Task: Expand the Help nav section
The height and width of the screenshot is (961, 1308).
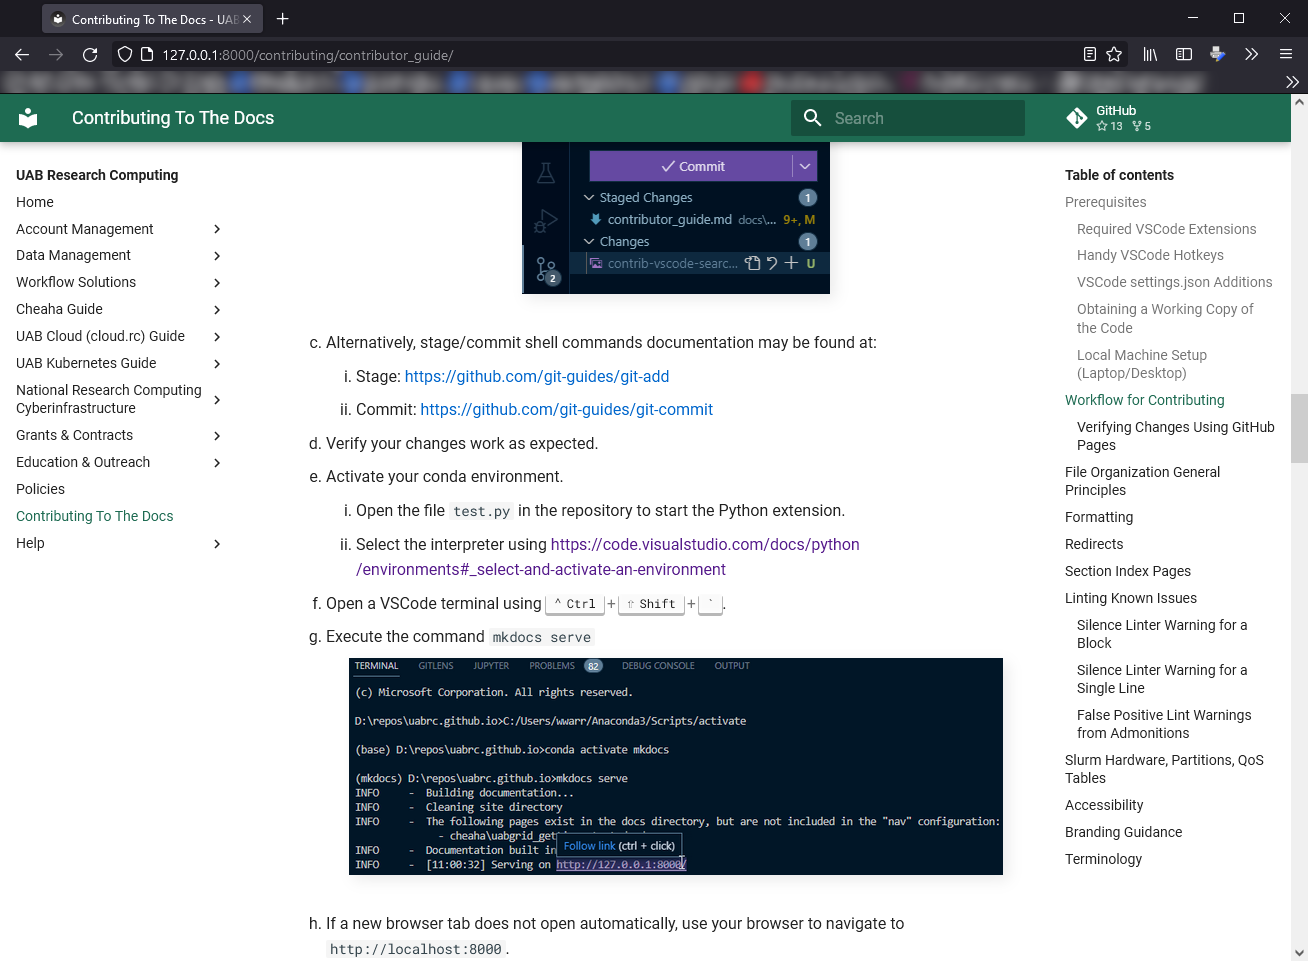Action: click(217, 544)
